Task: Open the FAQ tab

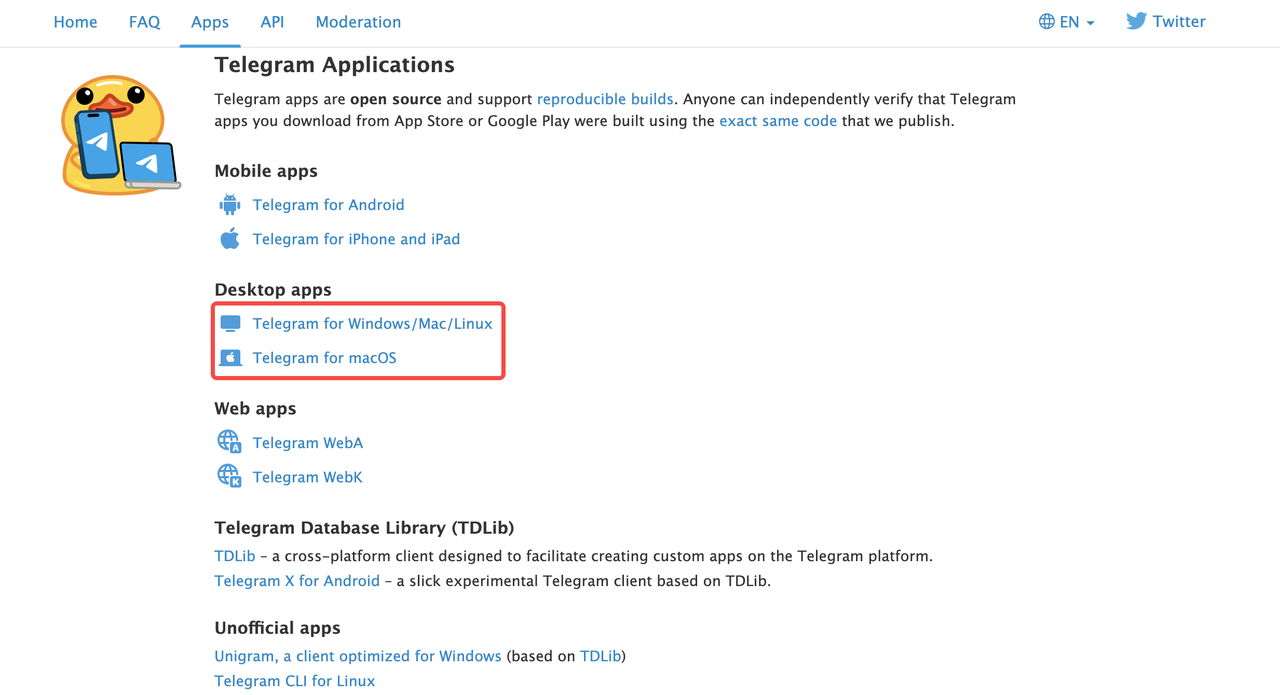Action: [144, 22]
